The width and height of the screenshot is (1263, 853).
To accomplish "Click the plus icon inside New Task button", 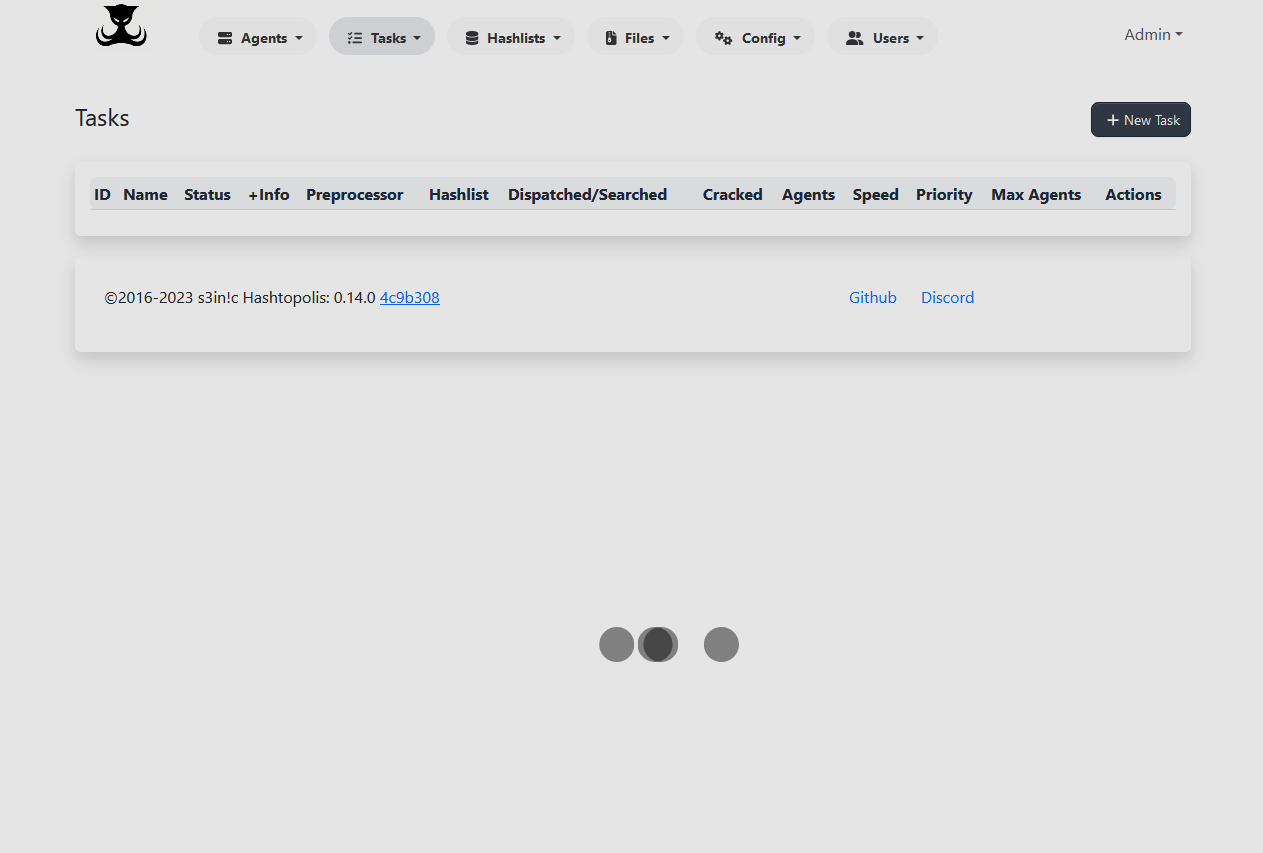I will pos(1113,119).
